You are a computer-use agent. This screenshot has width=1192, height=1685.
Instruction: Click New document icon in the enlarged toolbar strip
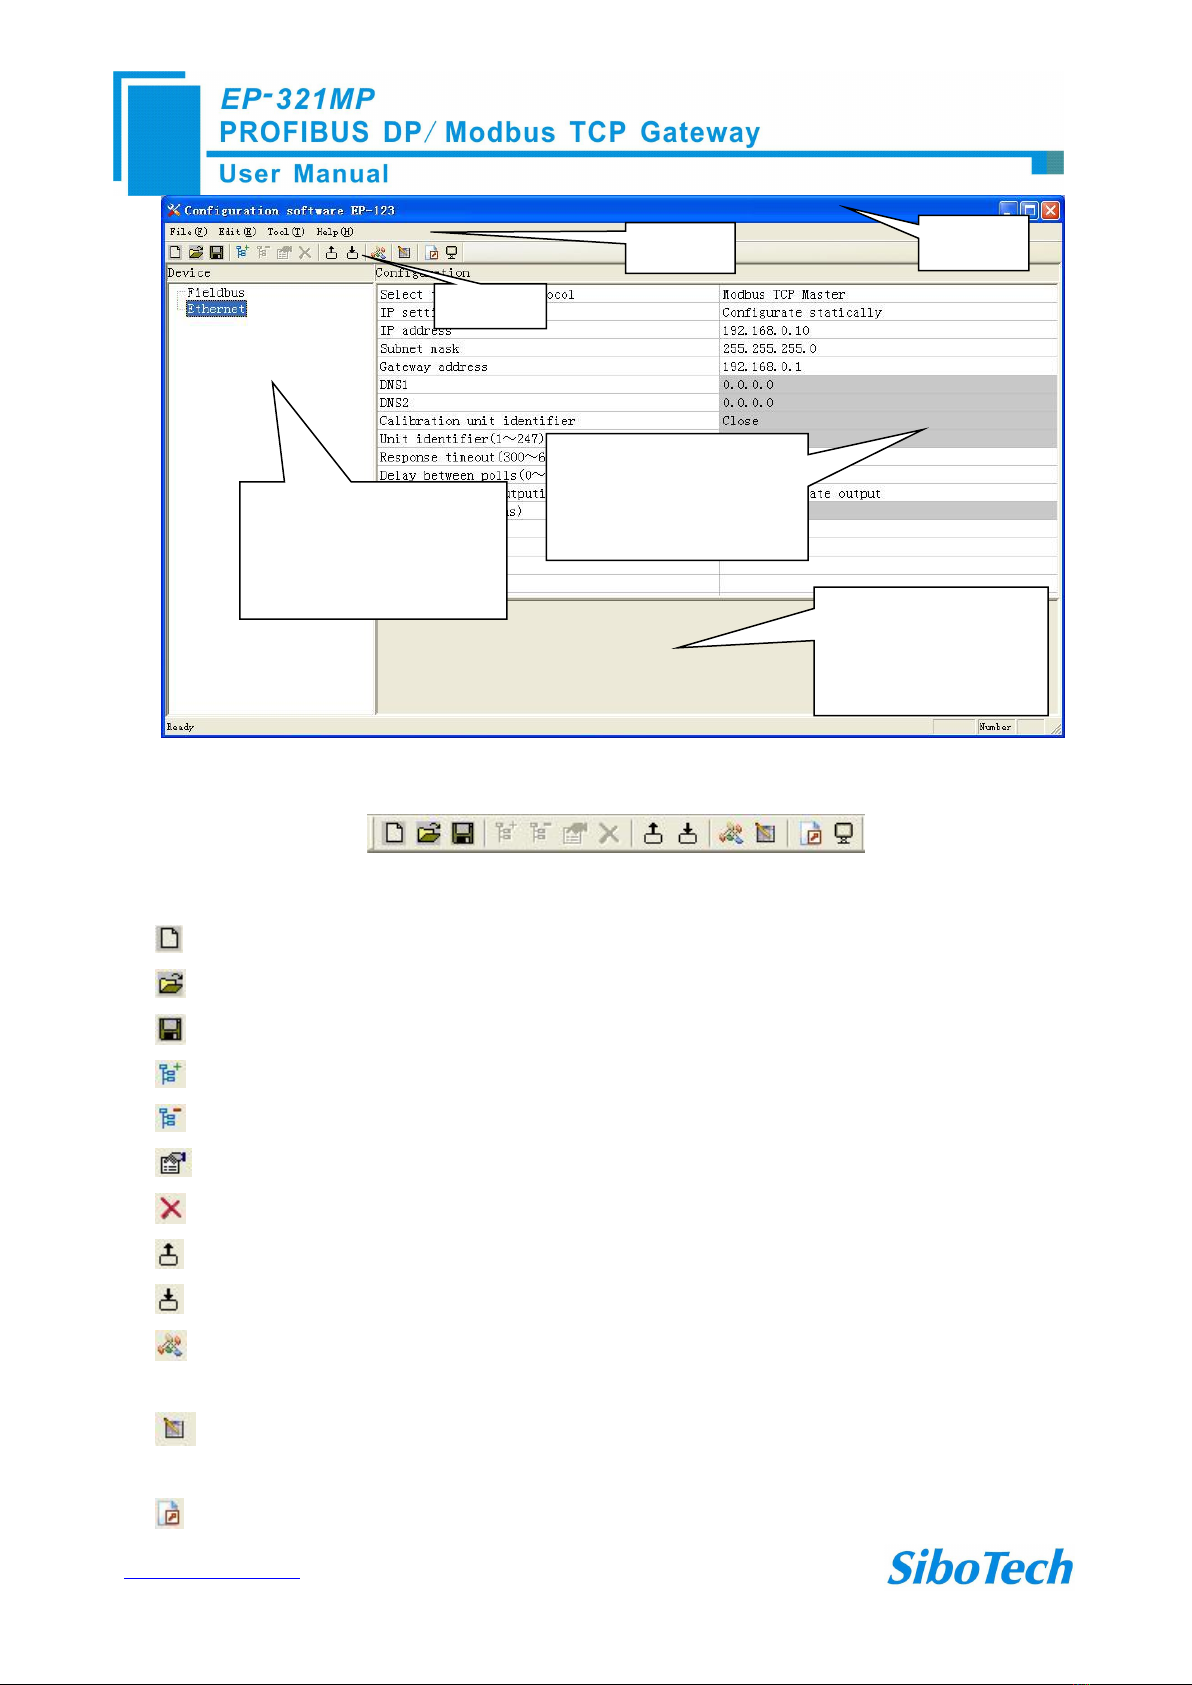(x=394, y=833)
